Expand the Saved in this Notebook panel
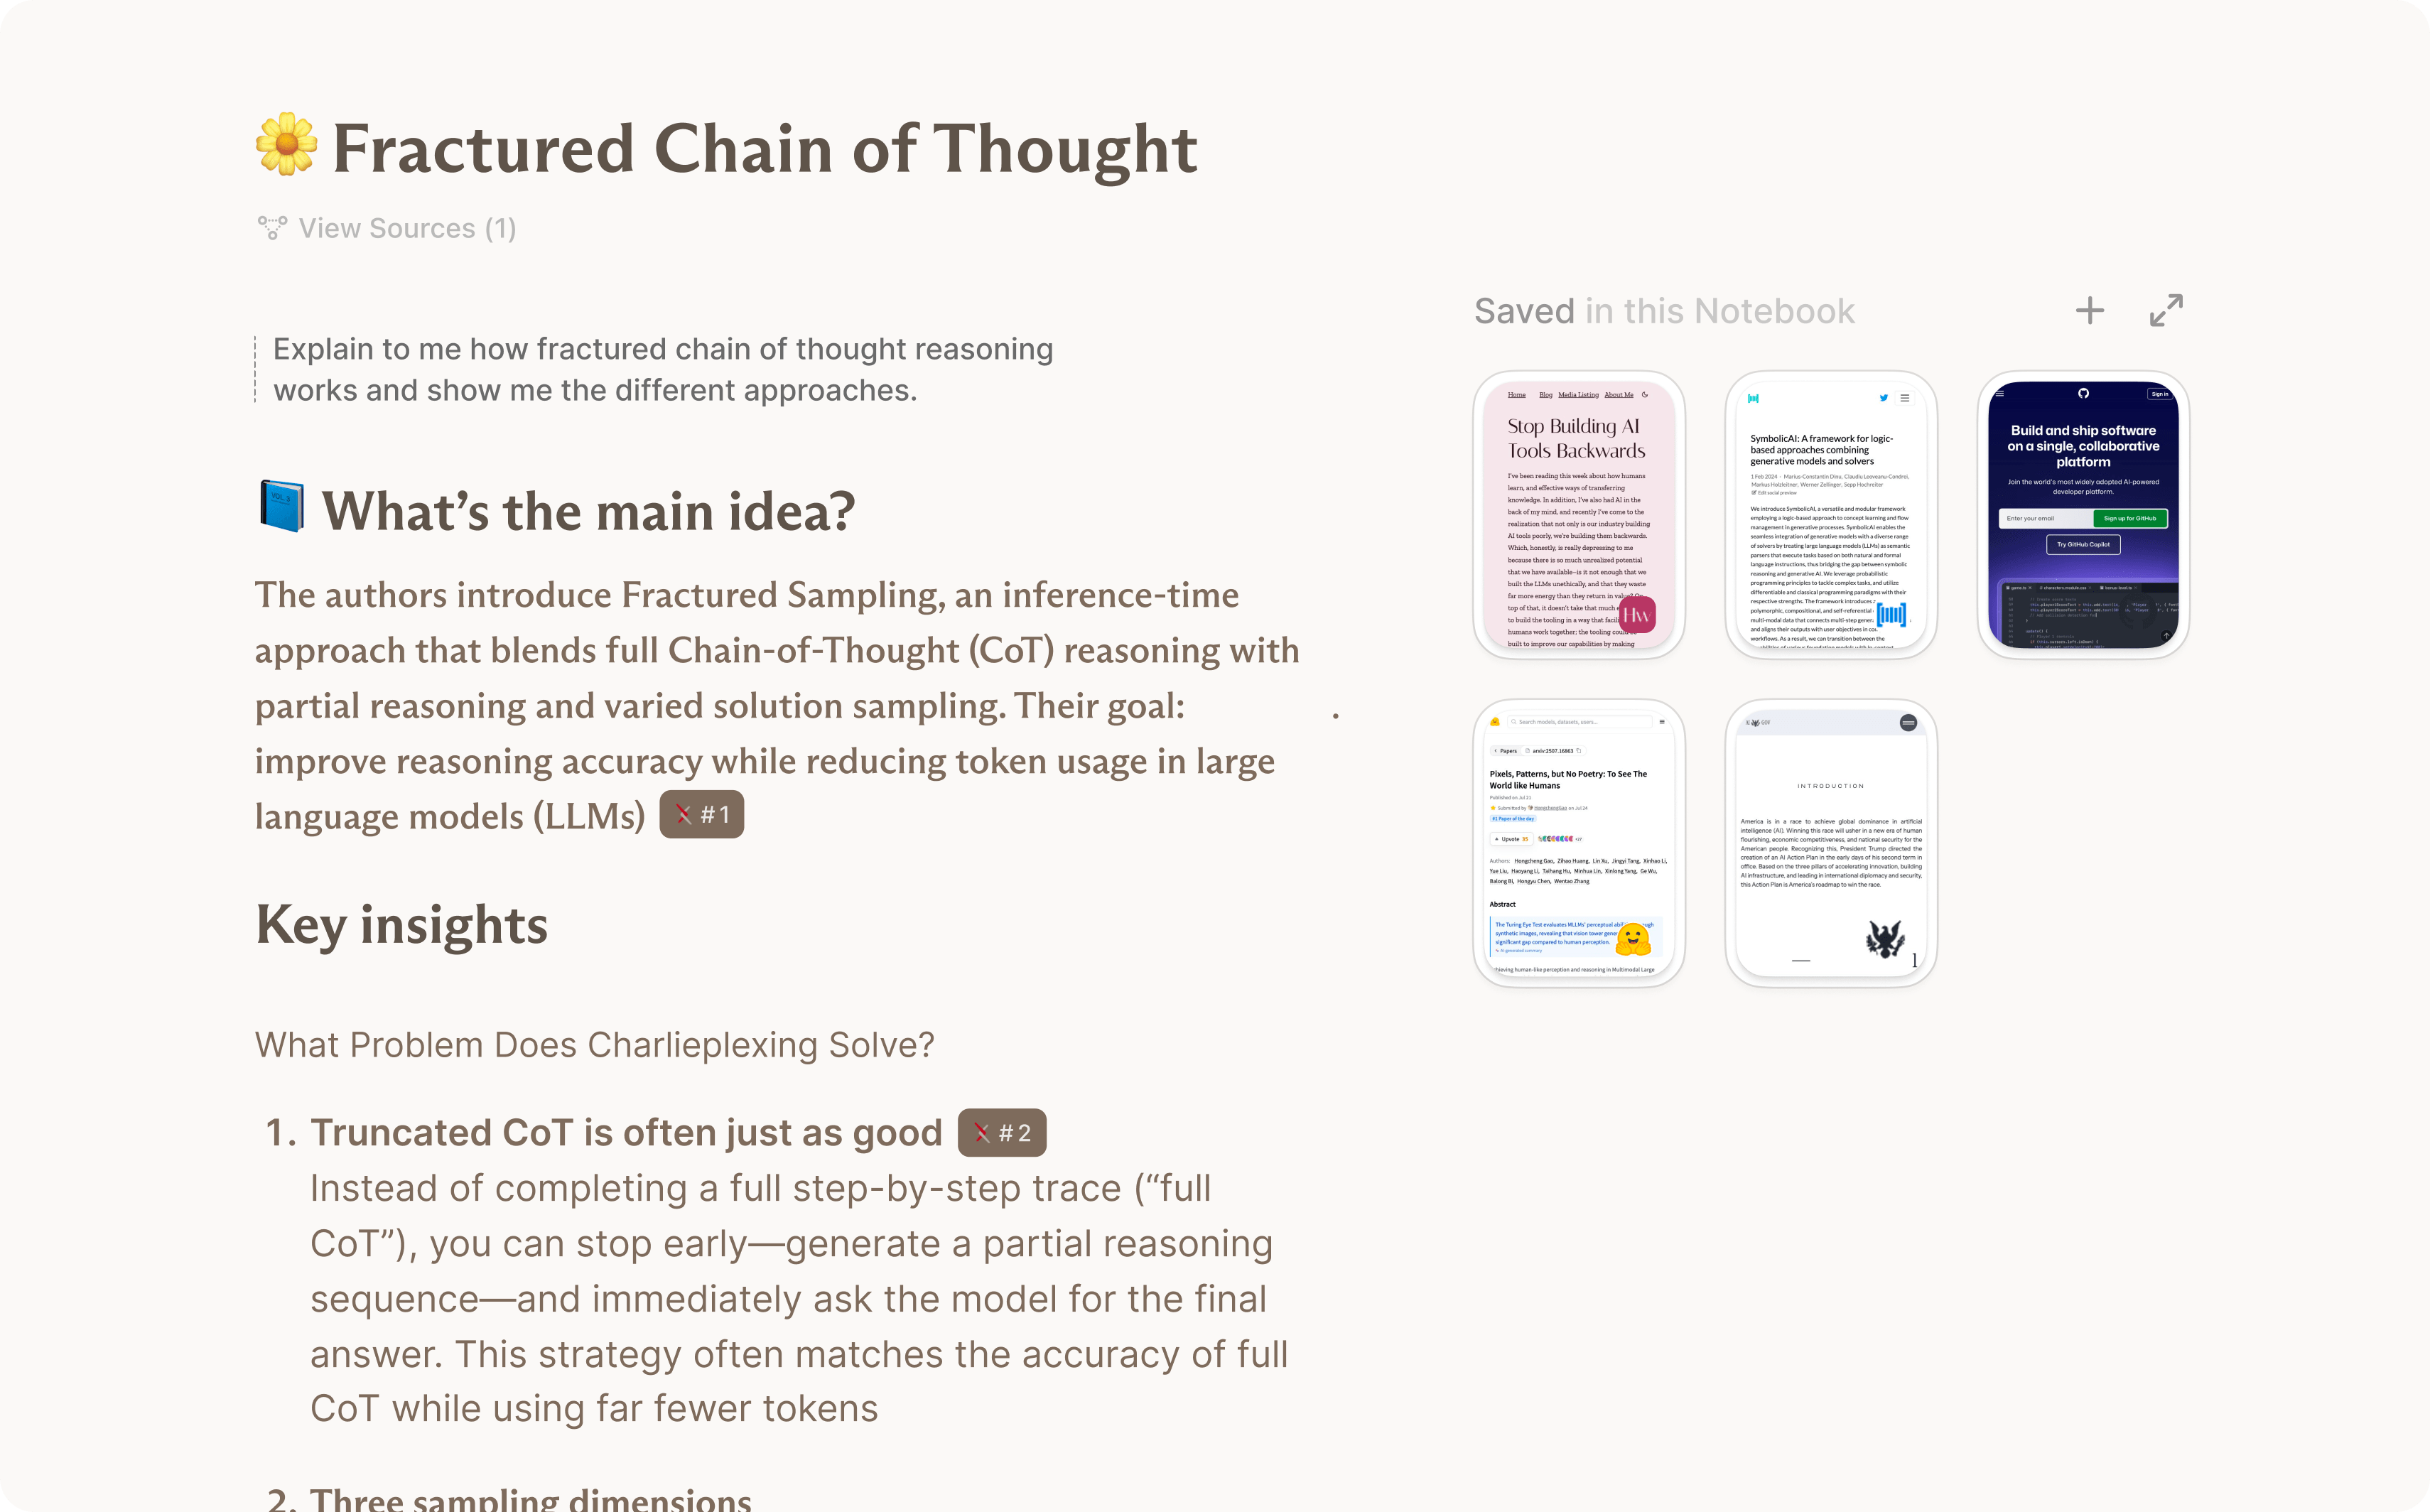 [x=2166, y=310]
